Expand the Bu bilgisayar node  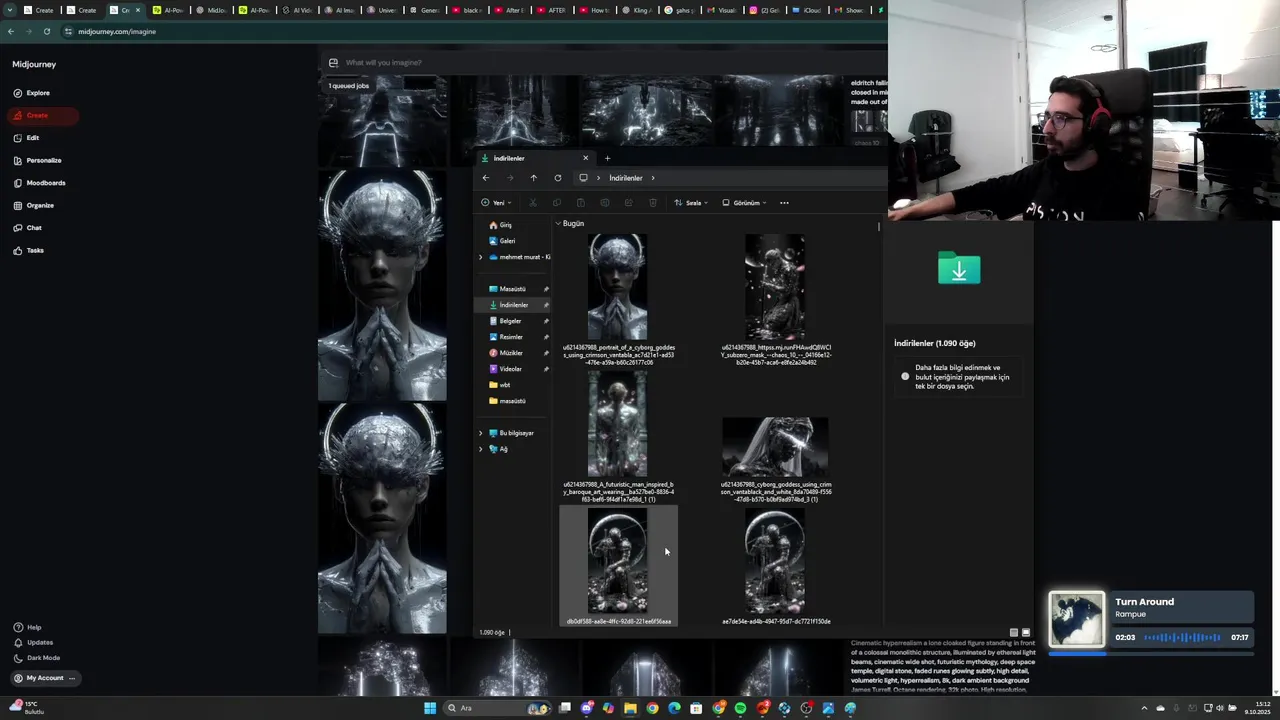480,433
